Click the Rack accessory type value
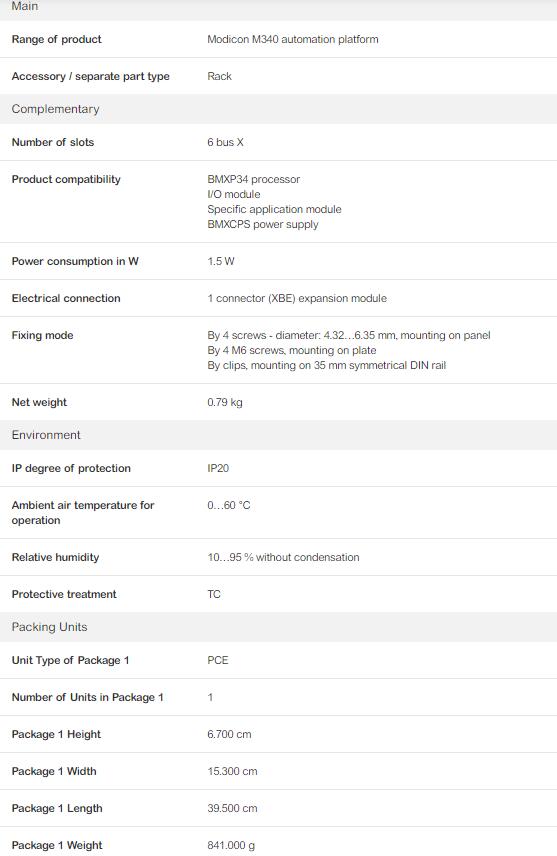Image resolution: width=557 pixels, height=856 pixels. [x=219, y=76]
